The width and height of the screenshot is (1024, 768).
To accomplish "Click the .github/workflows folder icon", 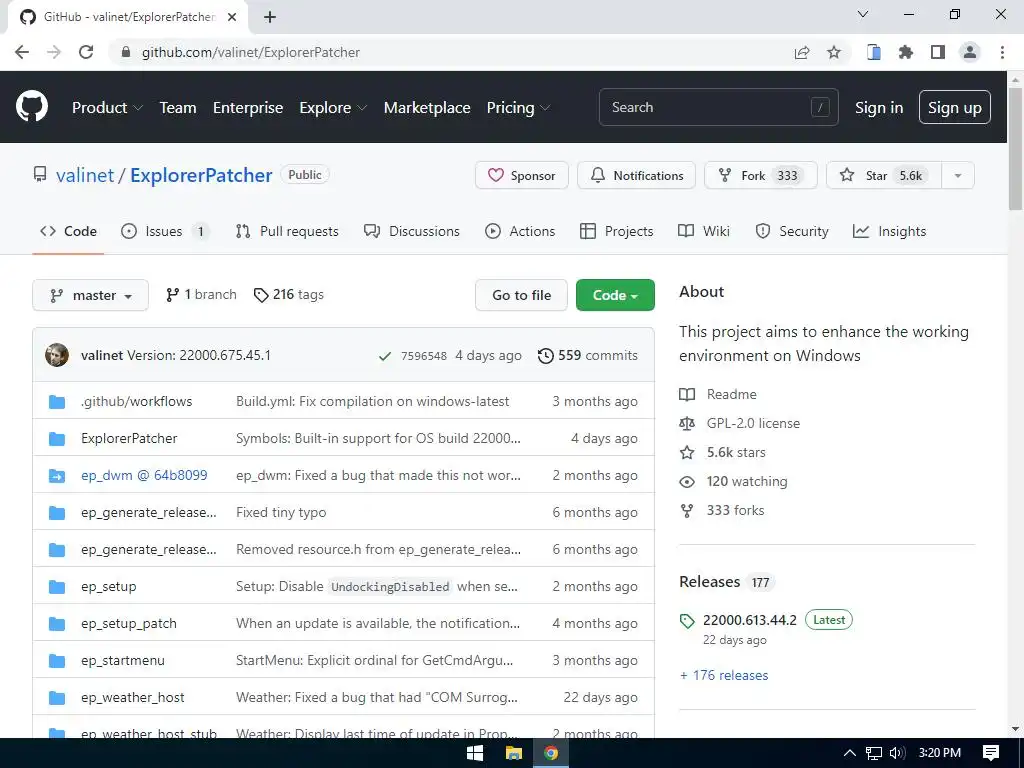I will [x=57, y=402].
